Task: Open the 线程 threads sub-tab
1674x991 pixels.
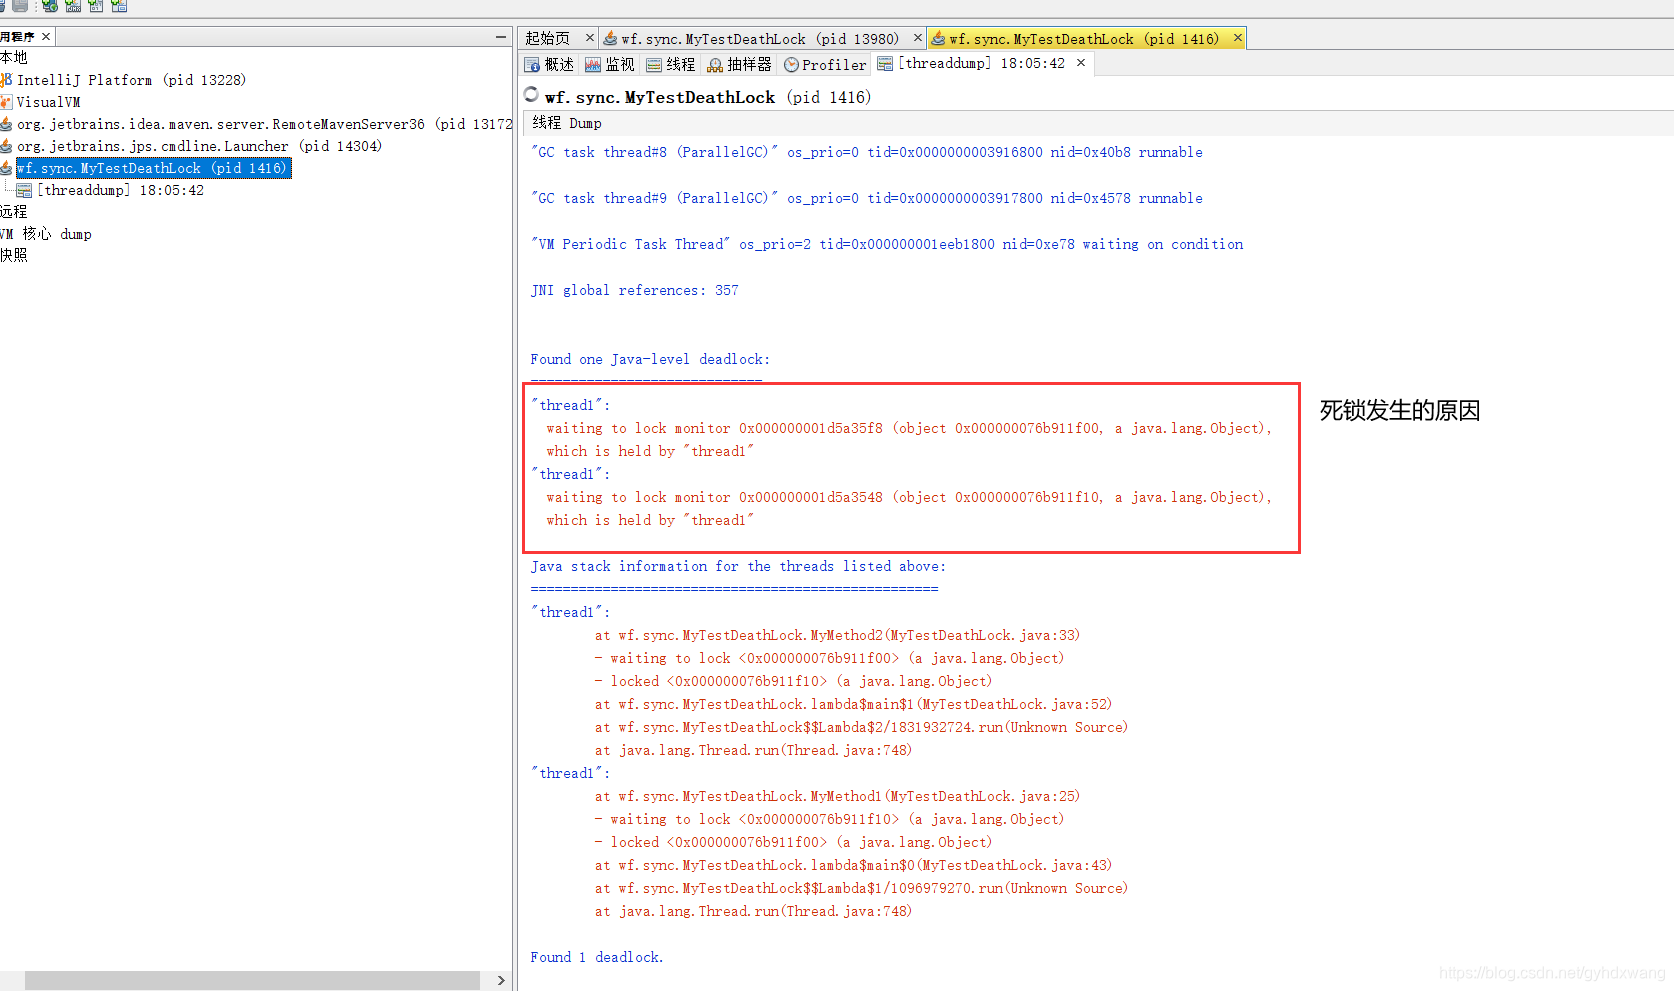Action: coord(671,64)
